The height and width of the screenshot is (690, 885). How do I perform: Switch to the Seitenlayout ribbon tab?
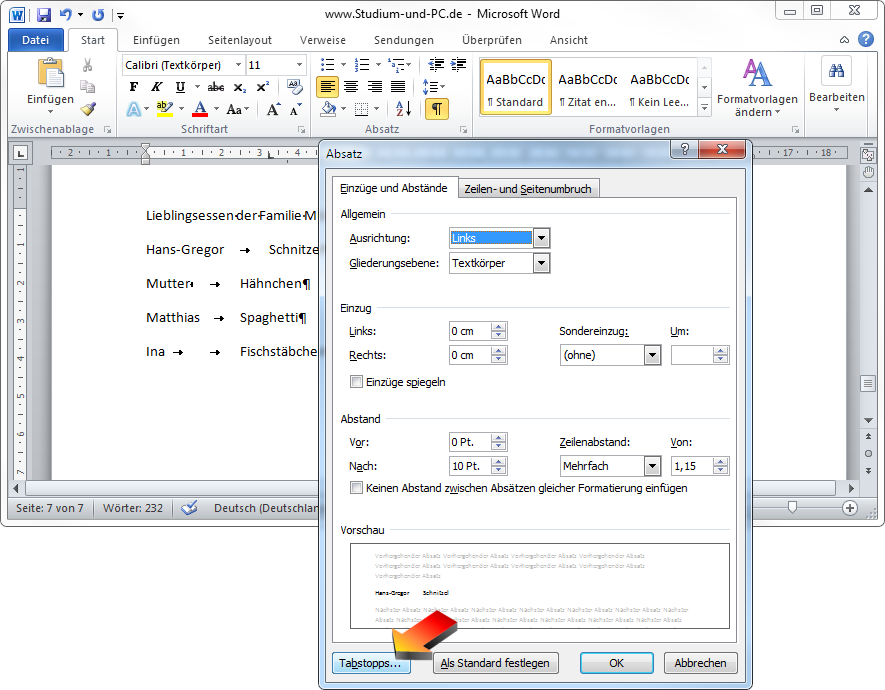pyautogui.click(x=240, y=40)
